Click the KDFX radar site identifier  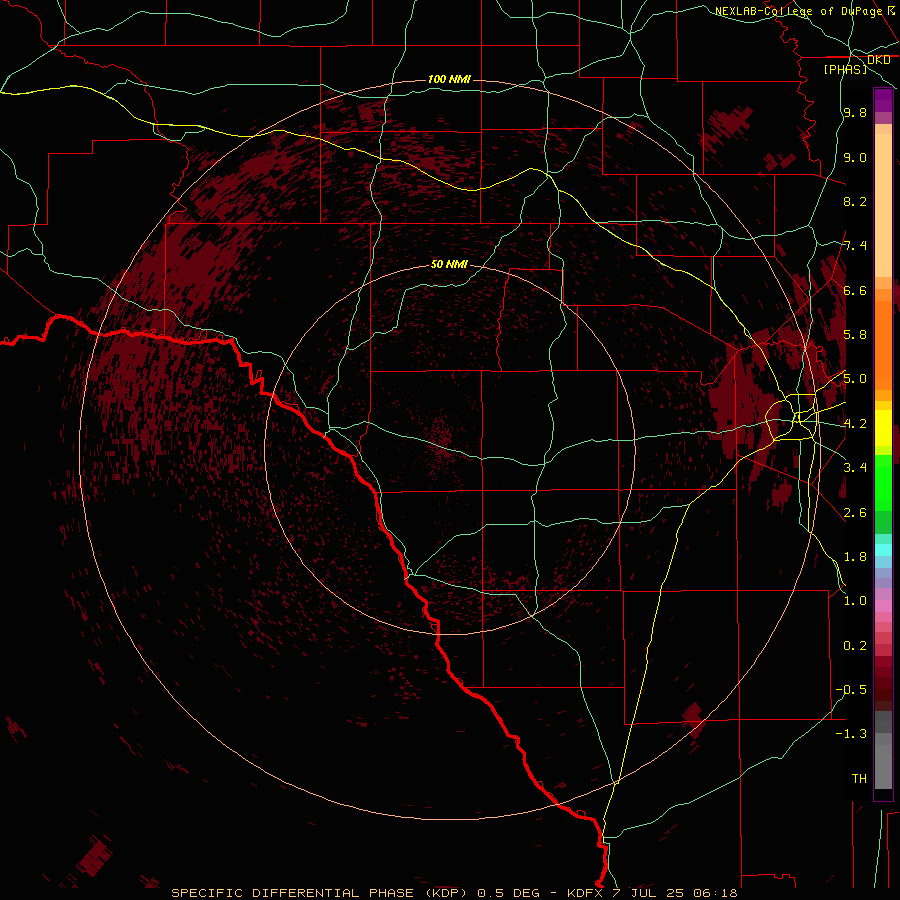point(585,893)
